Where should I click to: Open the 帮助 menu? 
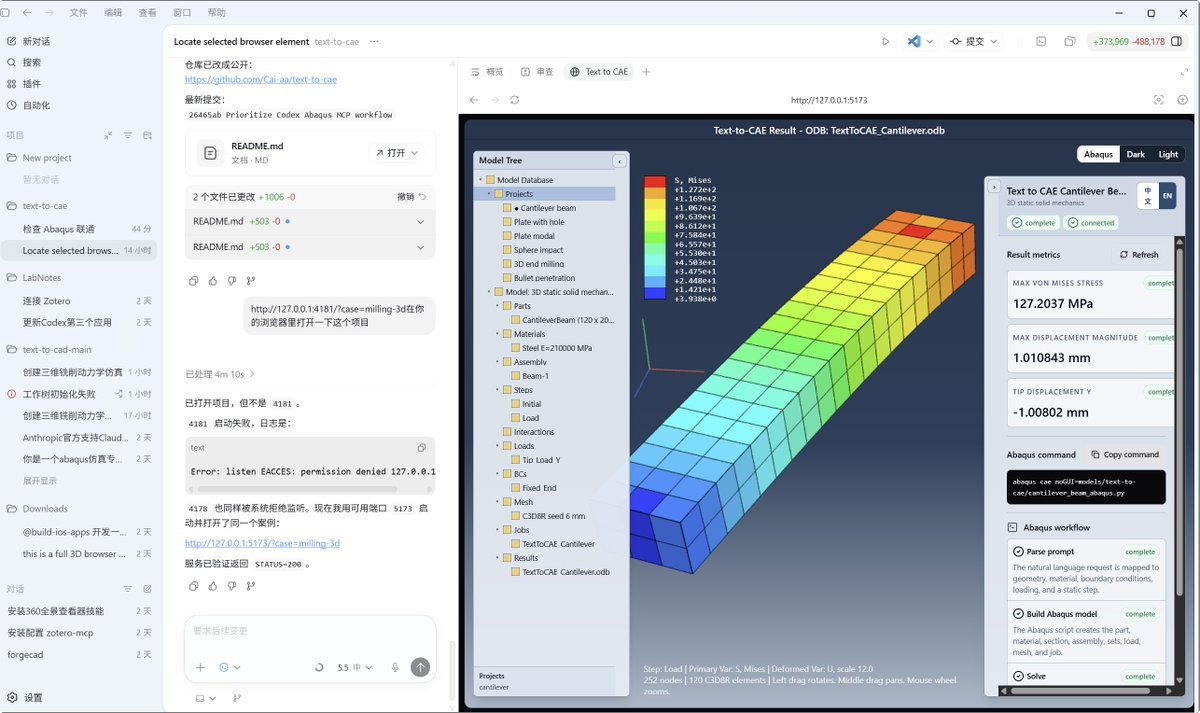click(216, 13)
